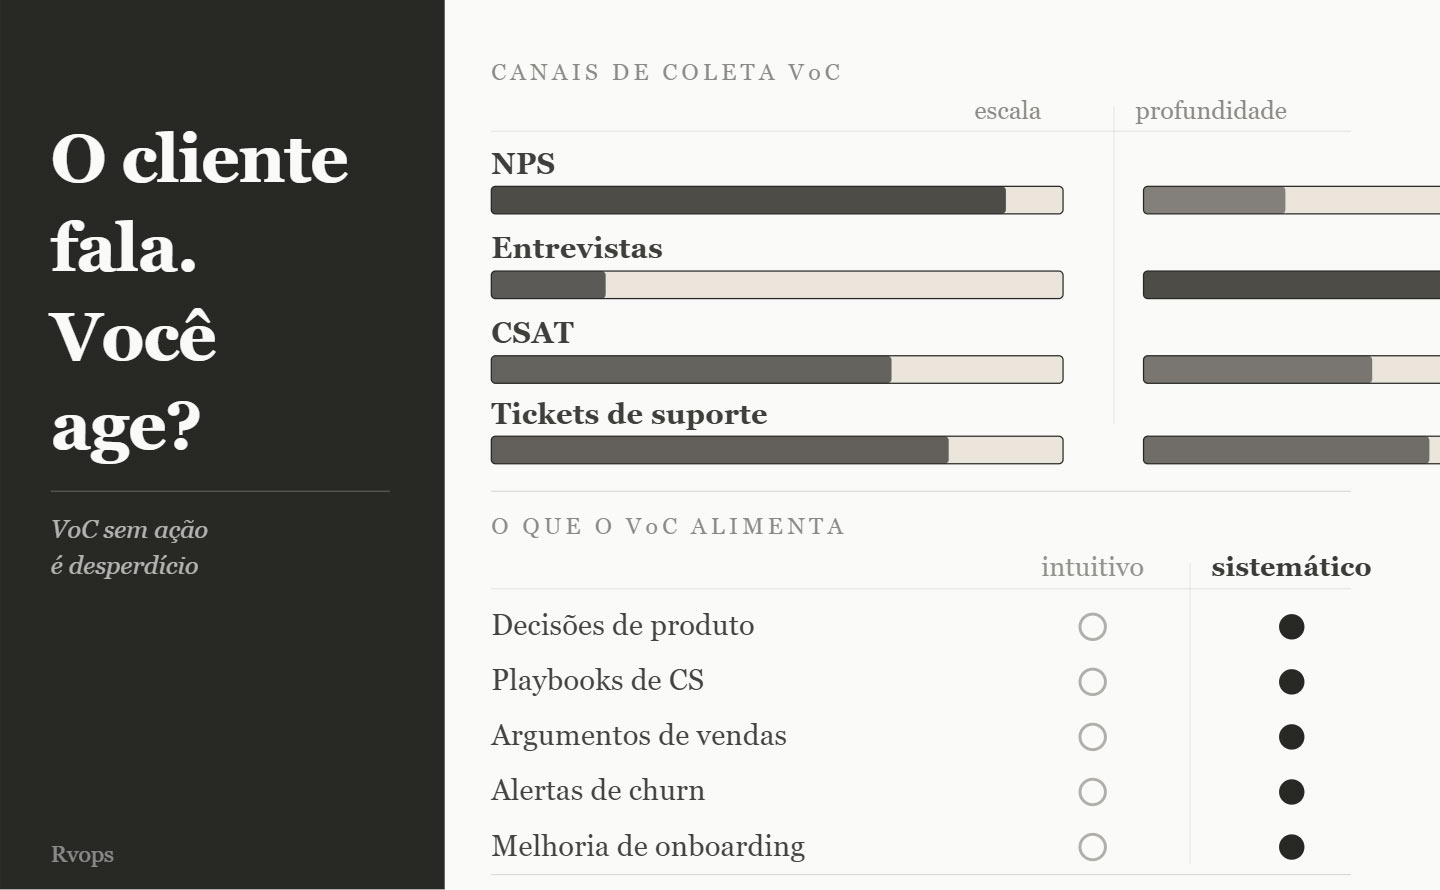Click the Entrevistas profundidade bar
Viewport: 1440px width, 890px height.
click(x=1290, y=285)
